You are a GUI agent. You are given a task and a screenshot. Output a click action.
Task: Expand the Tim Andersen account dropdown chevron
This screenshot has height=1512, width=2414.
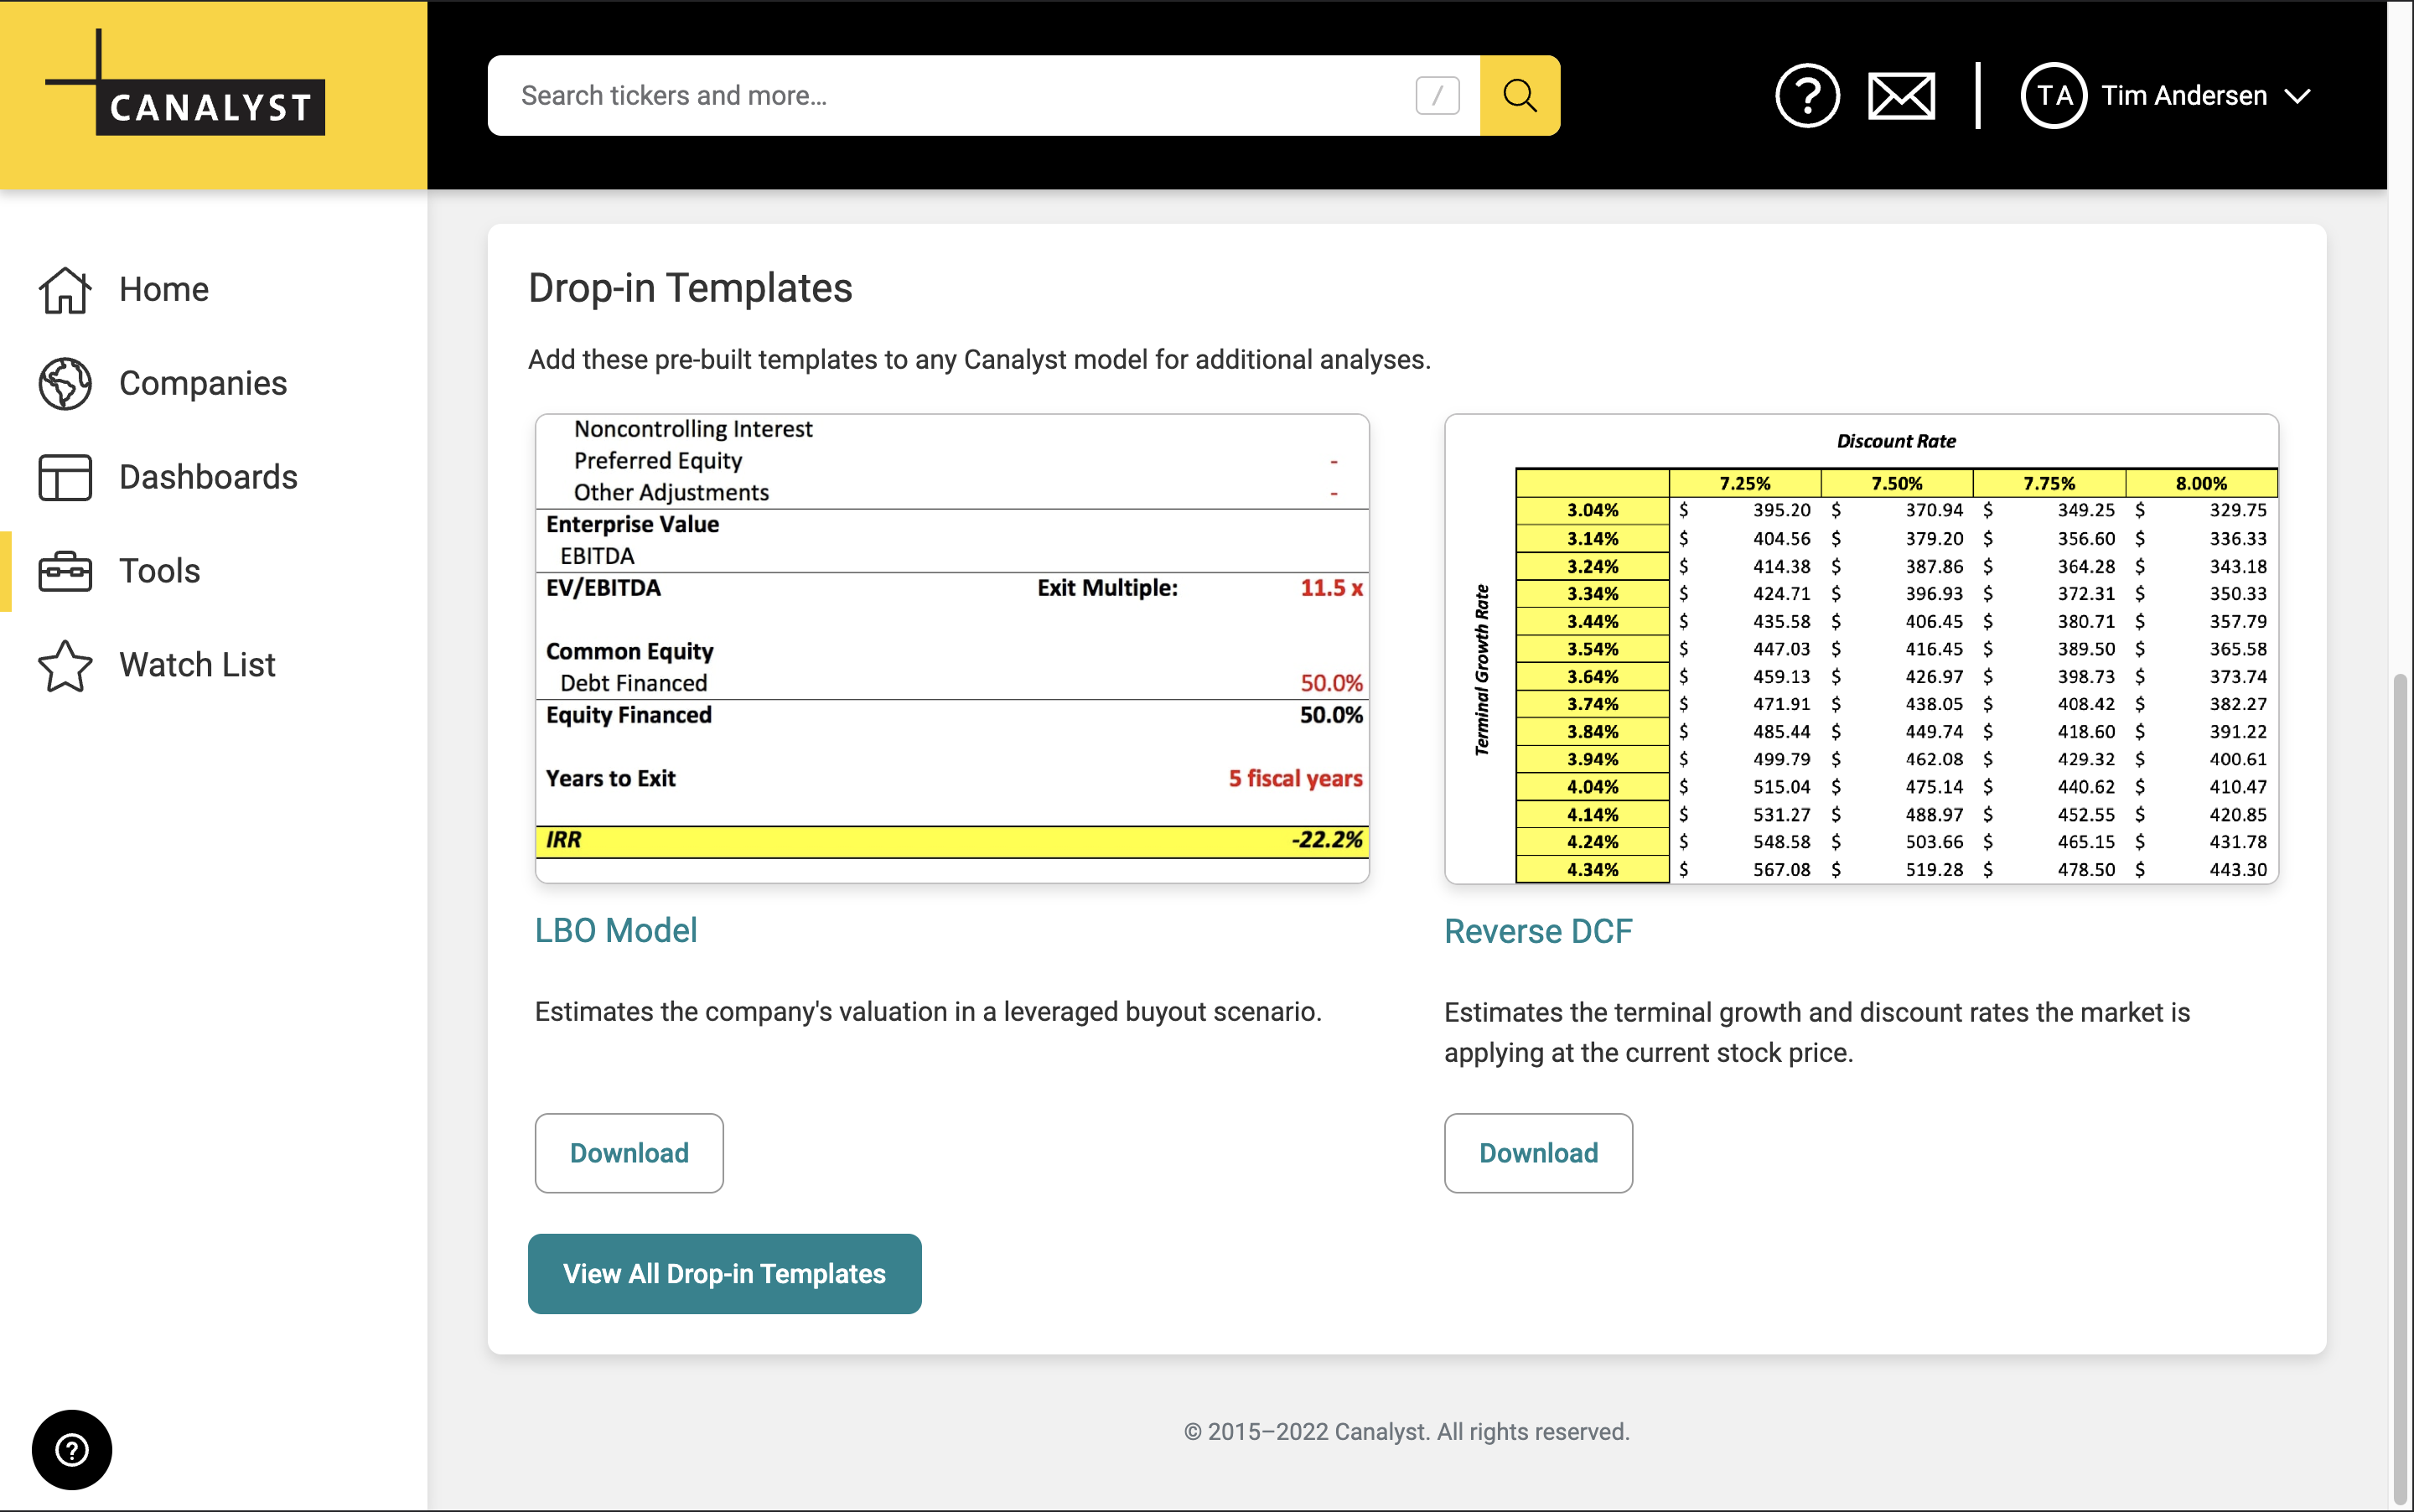coord(2298,97)
